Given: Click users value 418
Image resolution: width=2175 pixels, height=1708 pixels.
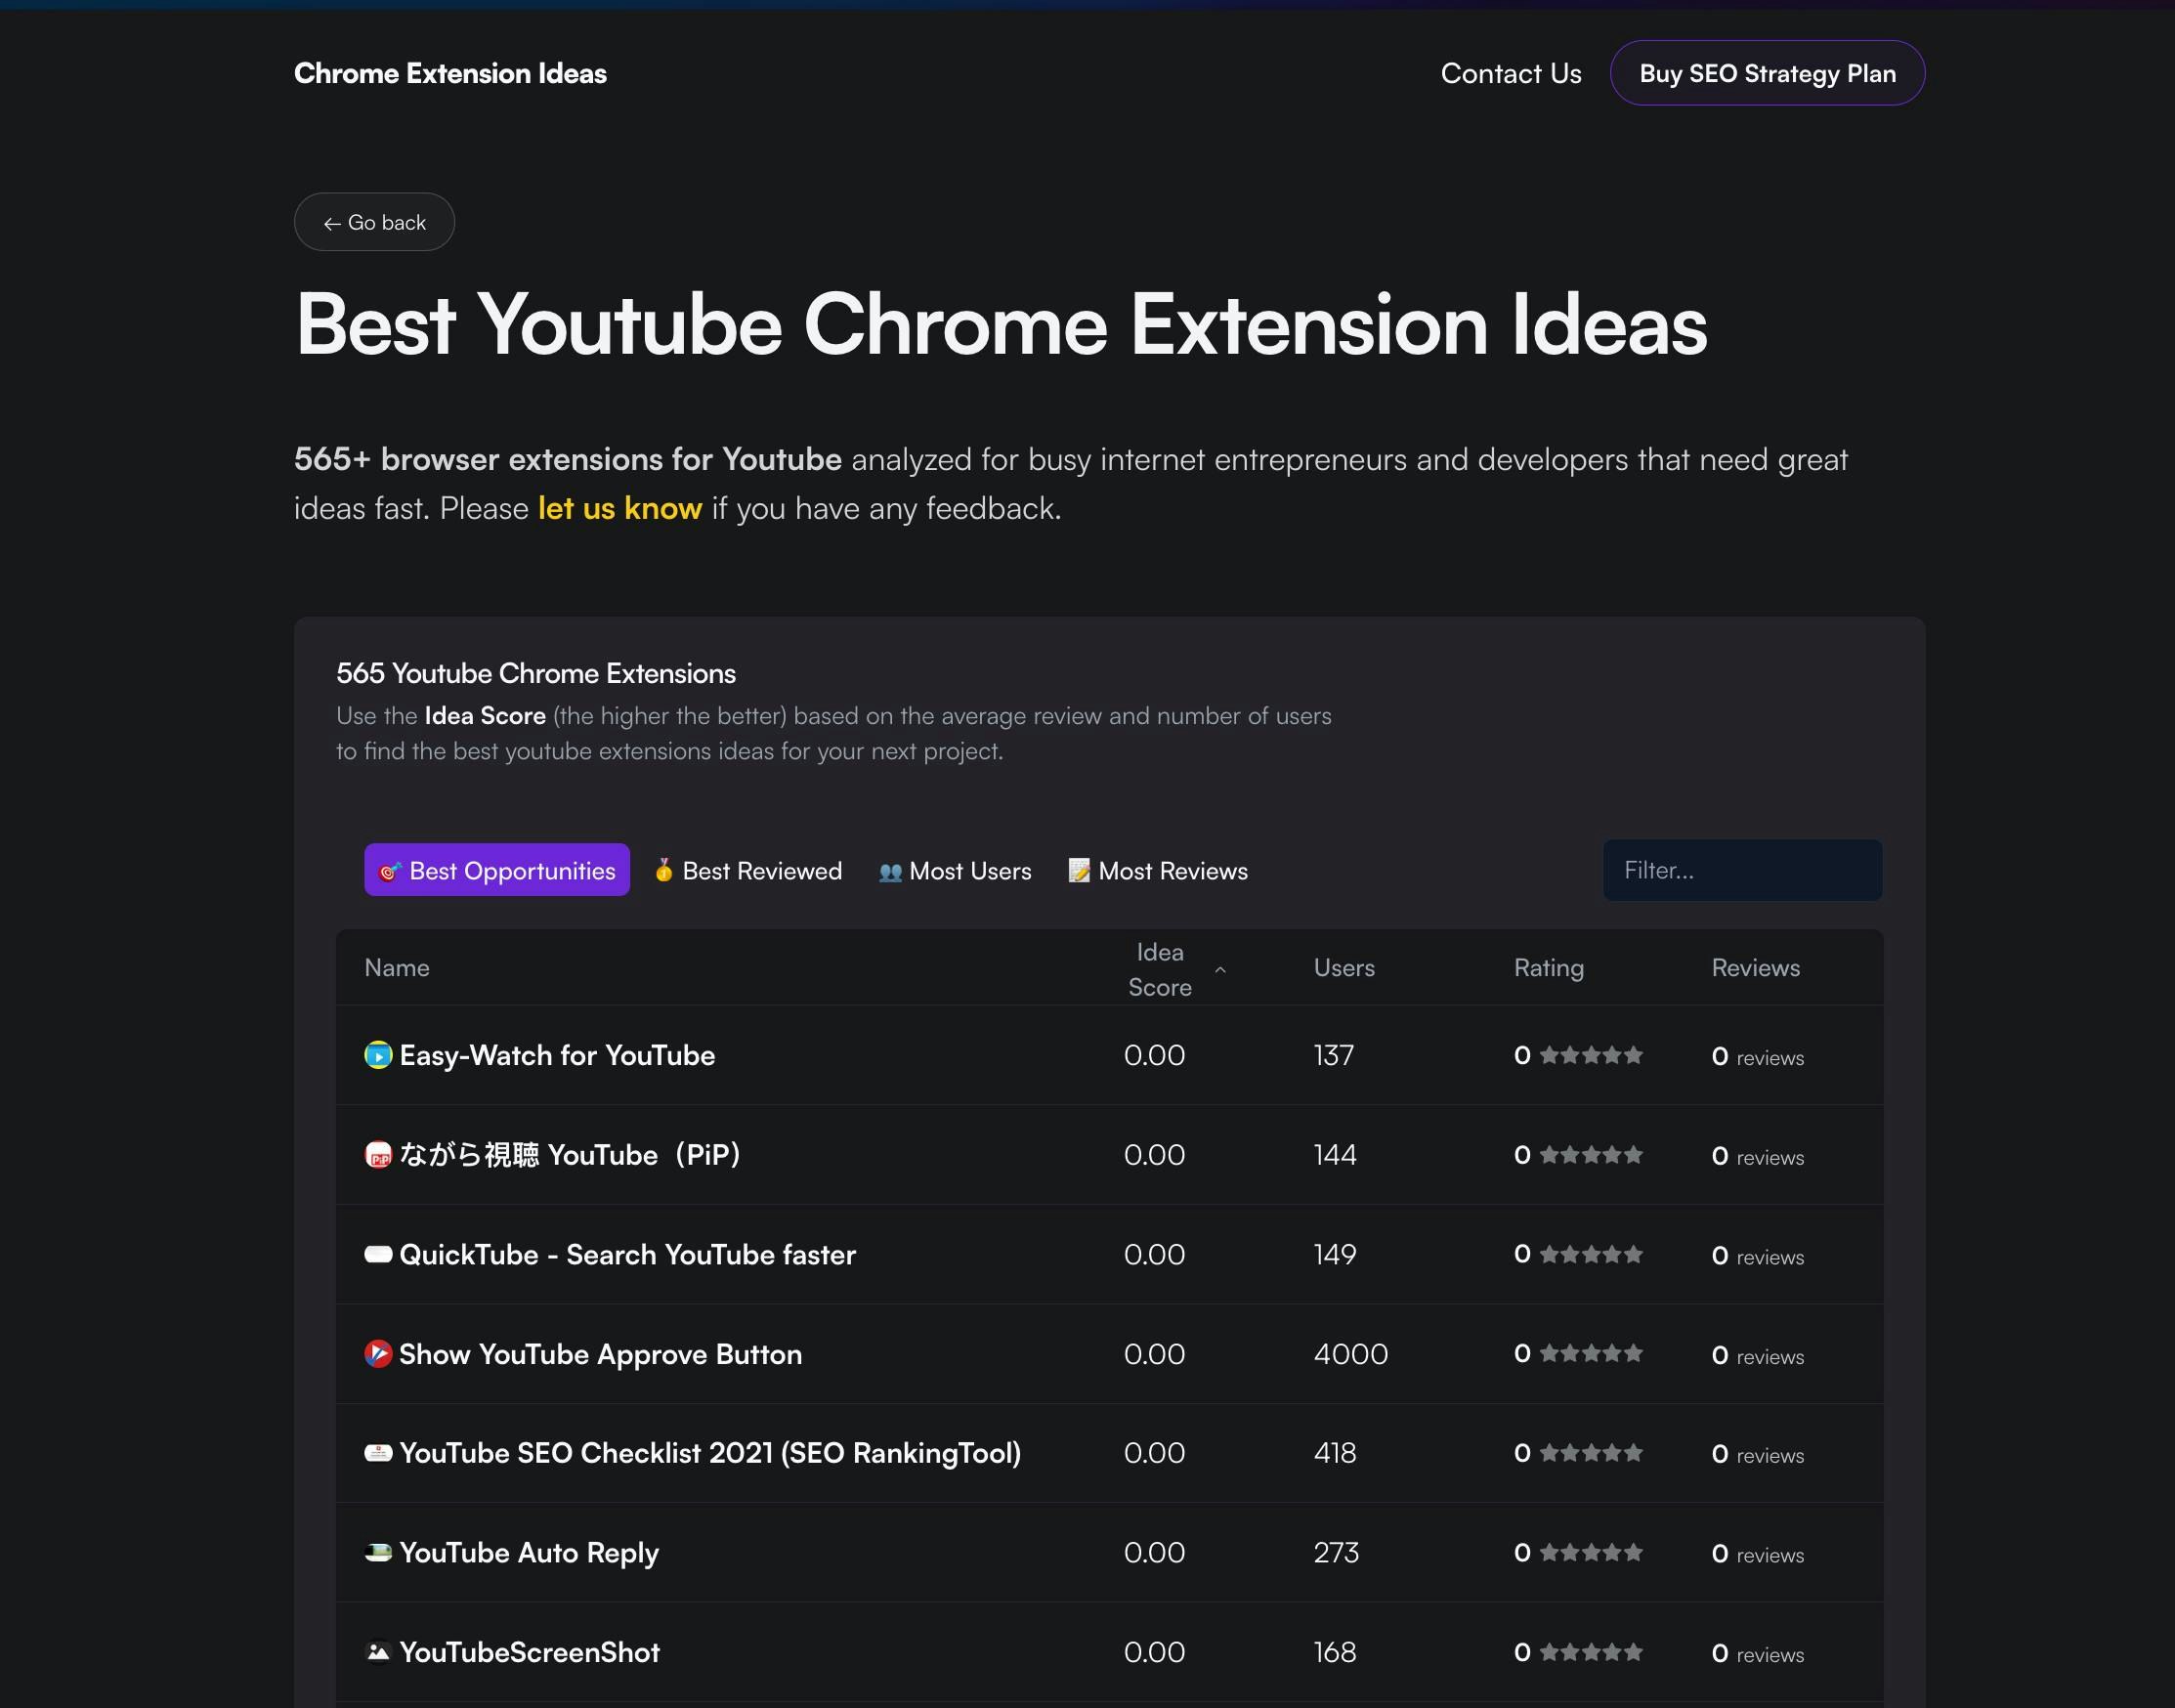Looking at the screenshot, I should pos(1335,1453).
